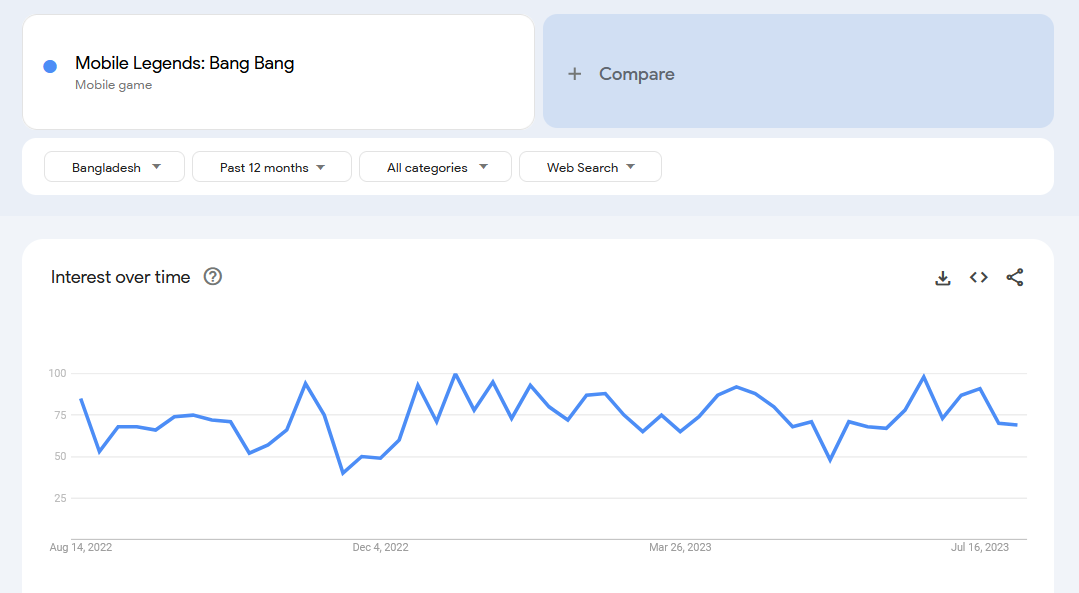The width and height of the screenshot is (1079, 593).
Task: Click the Mobile game subtitle
Action: pos(114,86)
